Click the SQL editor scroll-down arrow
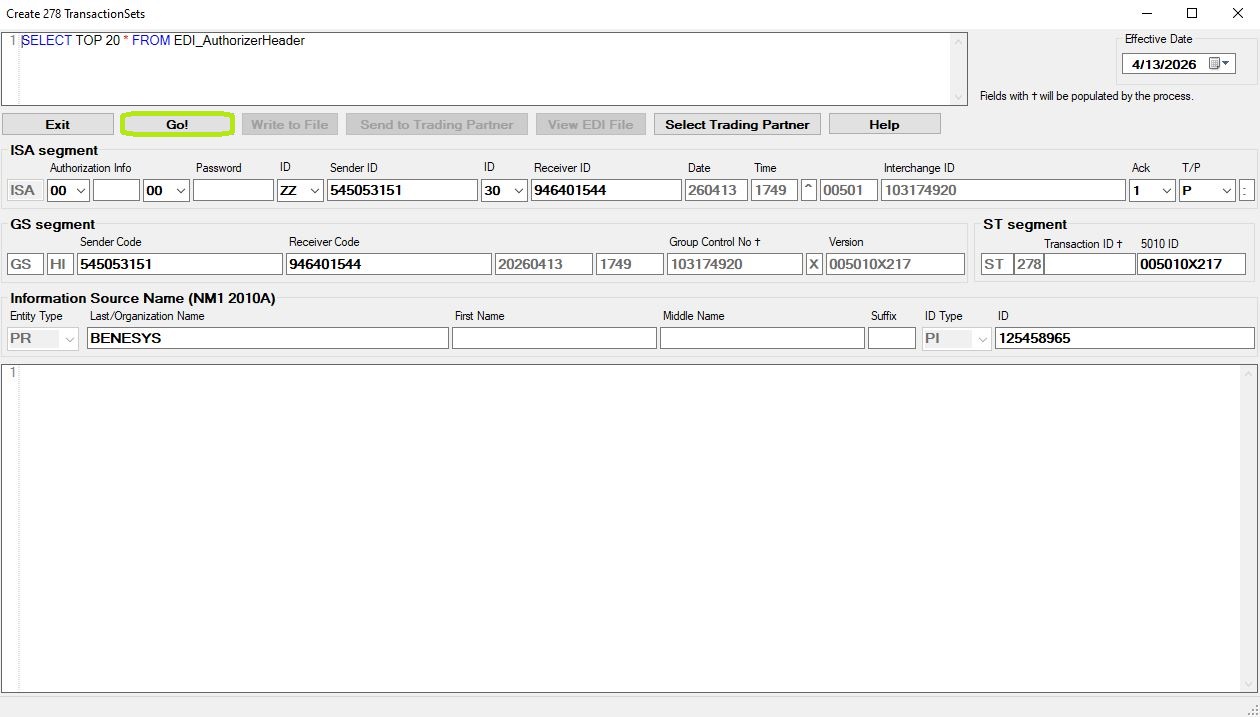The width and height of the screenshot is (1260, 717). tap(959, 97)
